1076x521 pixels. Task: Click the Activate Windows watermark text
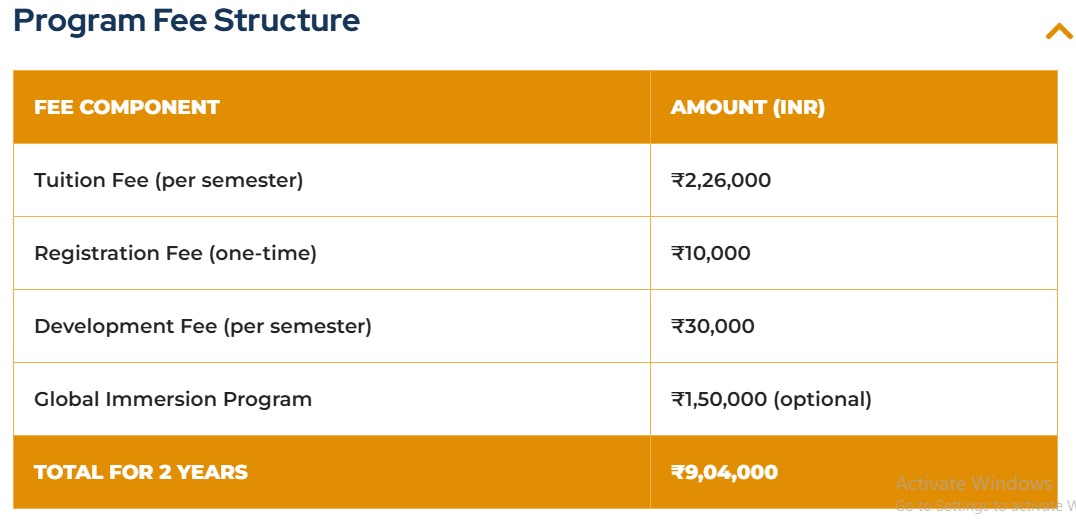pyautogui.click(x=973, y=484)
